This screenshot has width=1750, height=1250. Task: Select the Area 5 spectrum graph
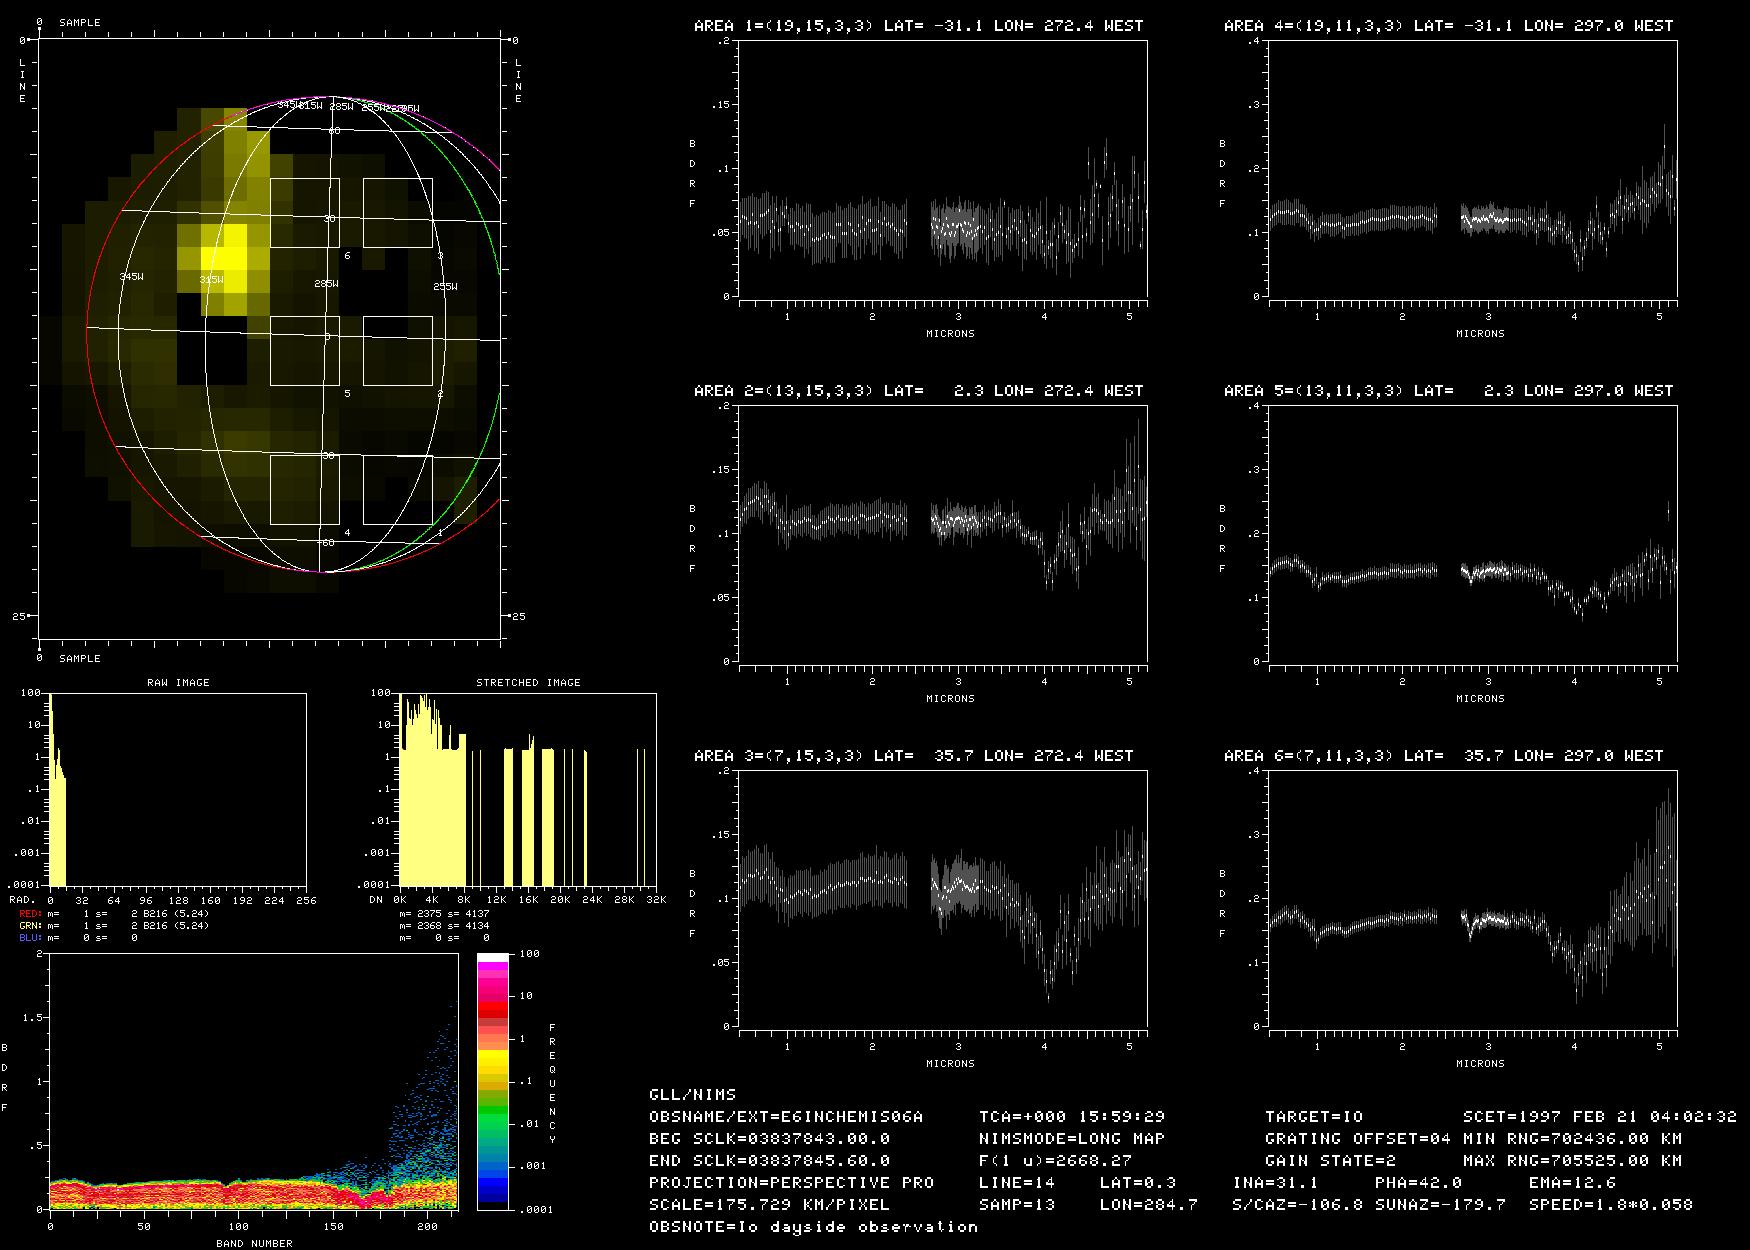(1472, 535)
